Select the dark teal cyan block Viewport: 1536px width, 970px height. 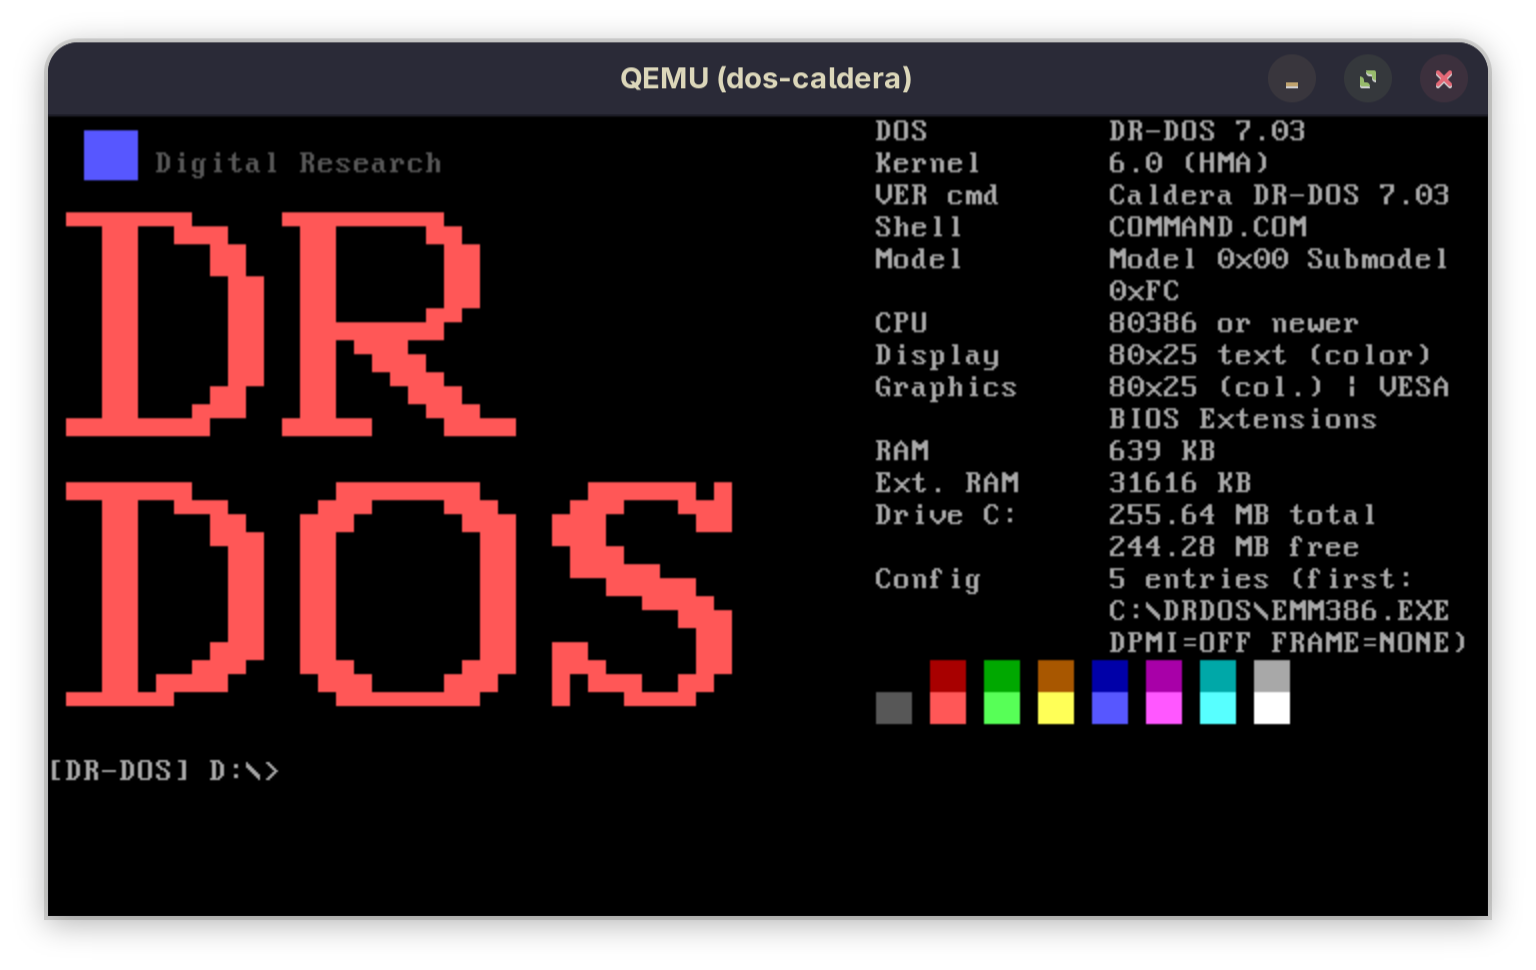tap(1217, 676)
